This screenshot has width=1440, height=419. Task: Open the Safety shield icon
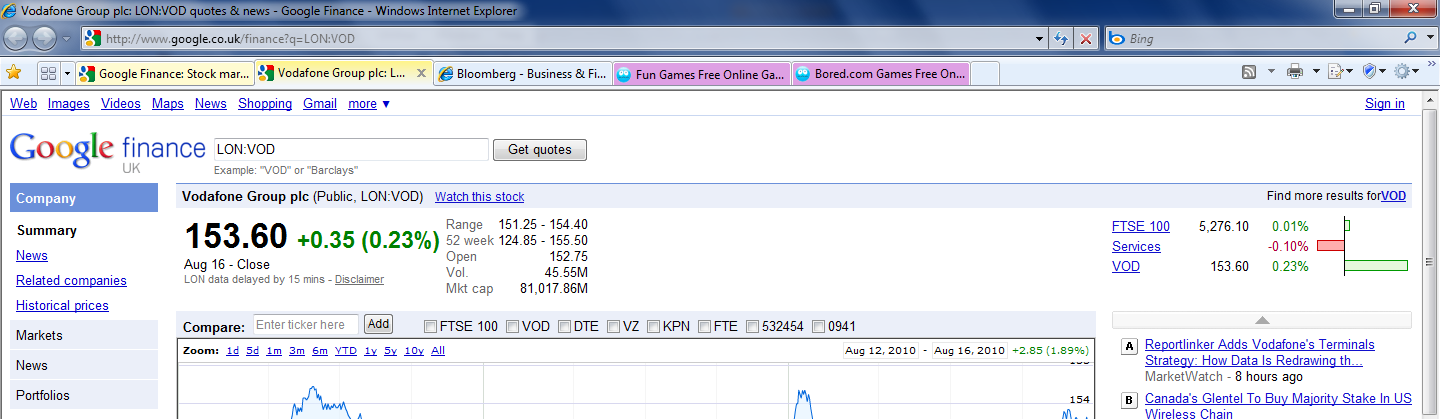coord(1370,72)
